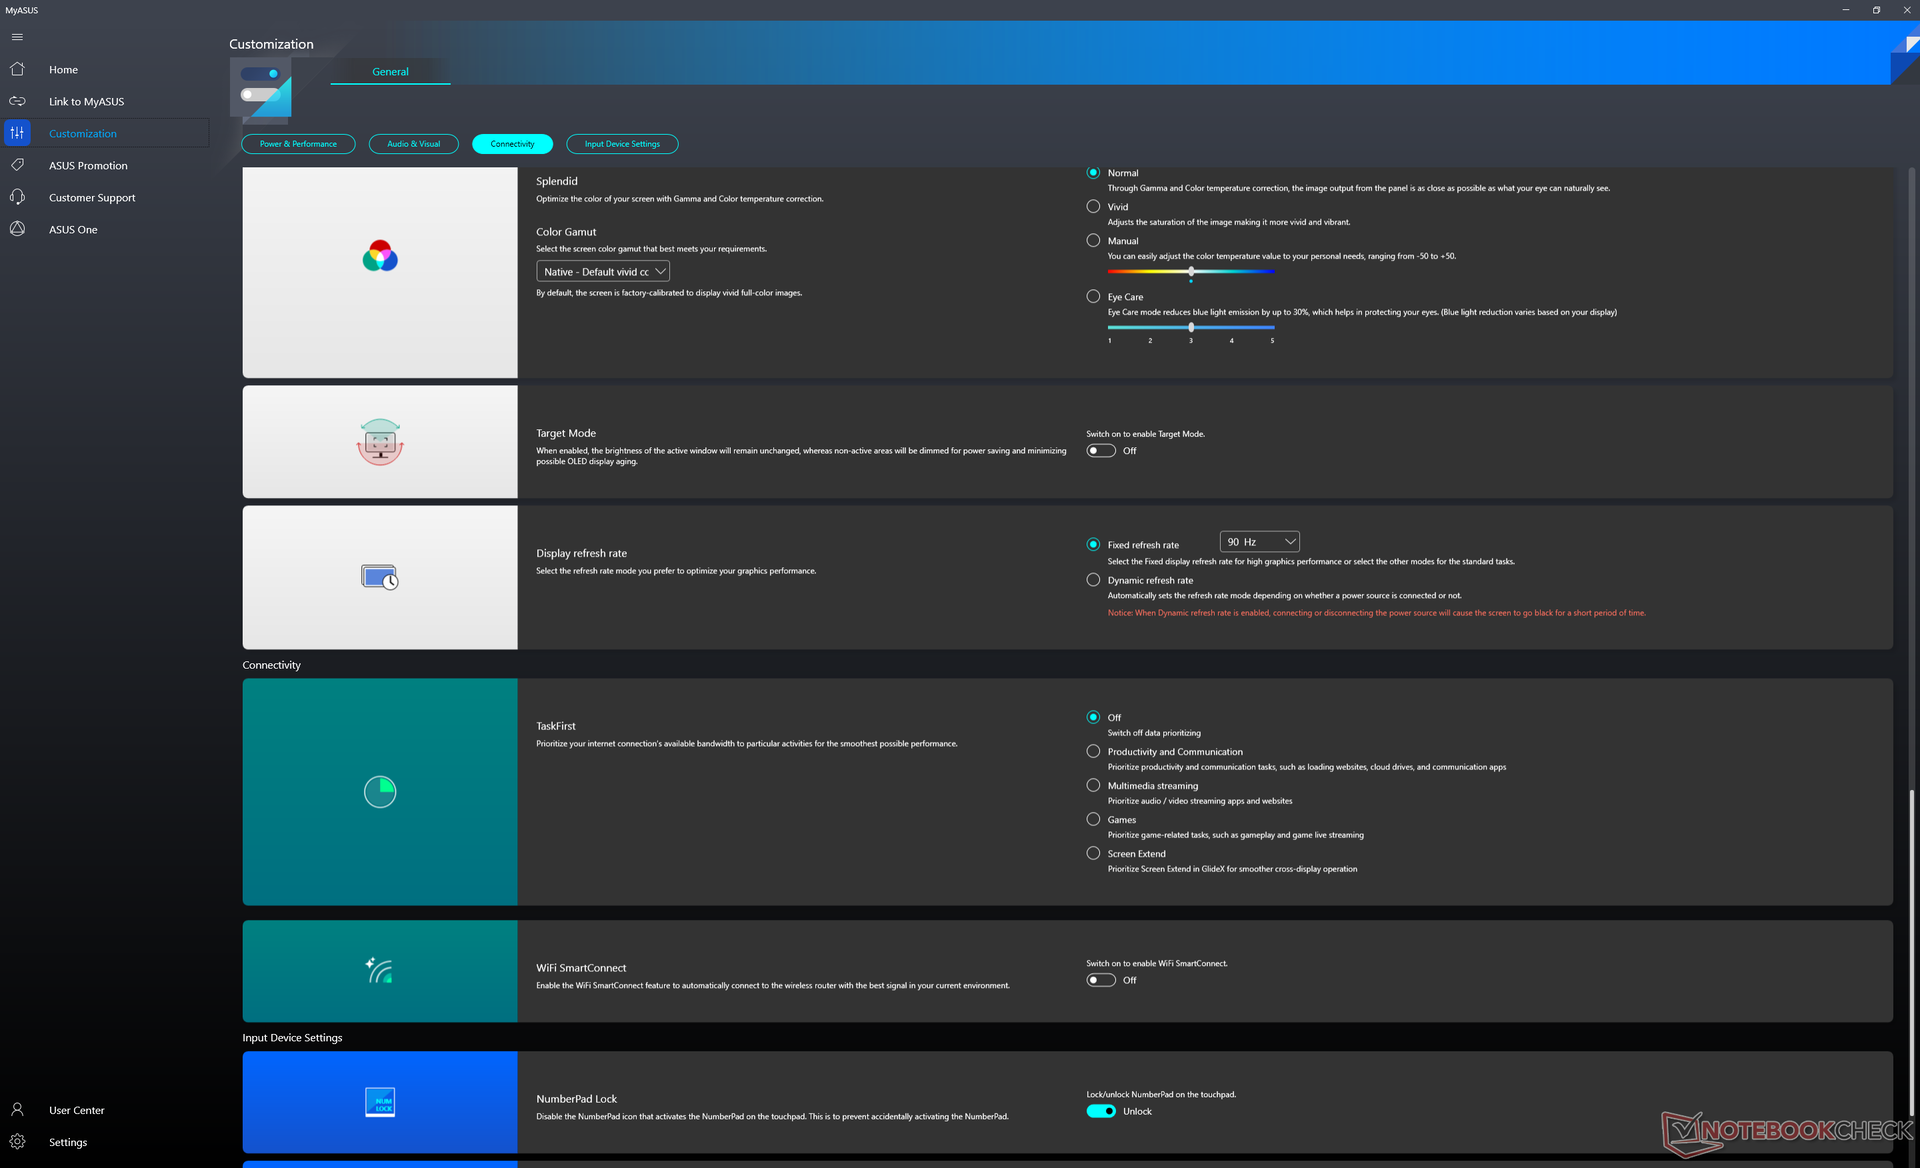Screen dimensions: 1920x1168
Task: Turn on the Target Mode switch
Action: [1101, 451]
